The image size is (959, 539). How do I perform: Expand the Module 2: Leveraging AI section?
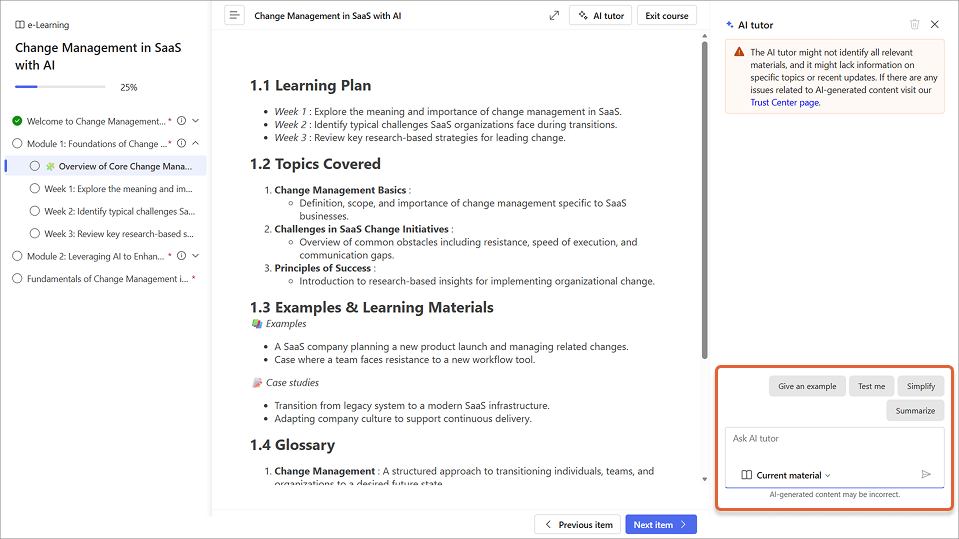pyautogui.click(x=195, y=256)
